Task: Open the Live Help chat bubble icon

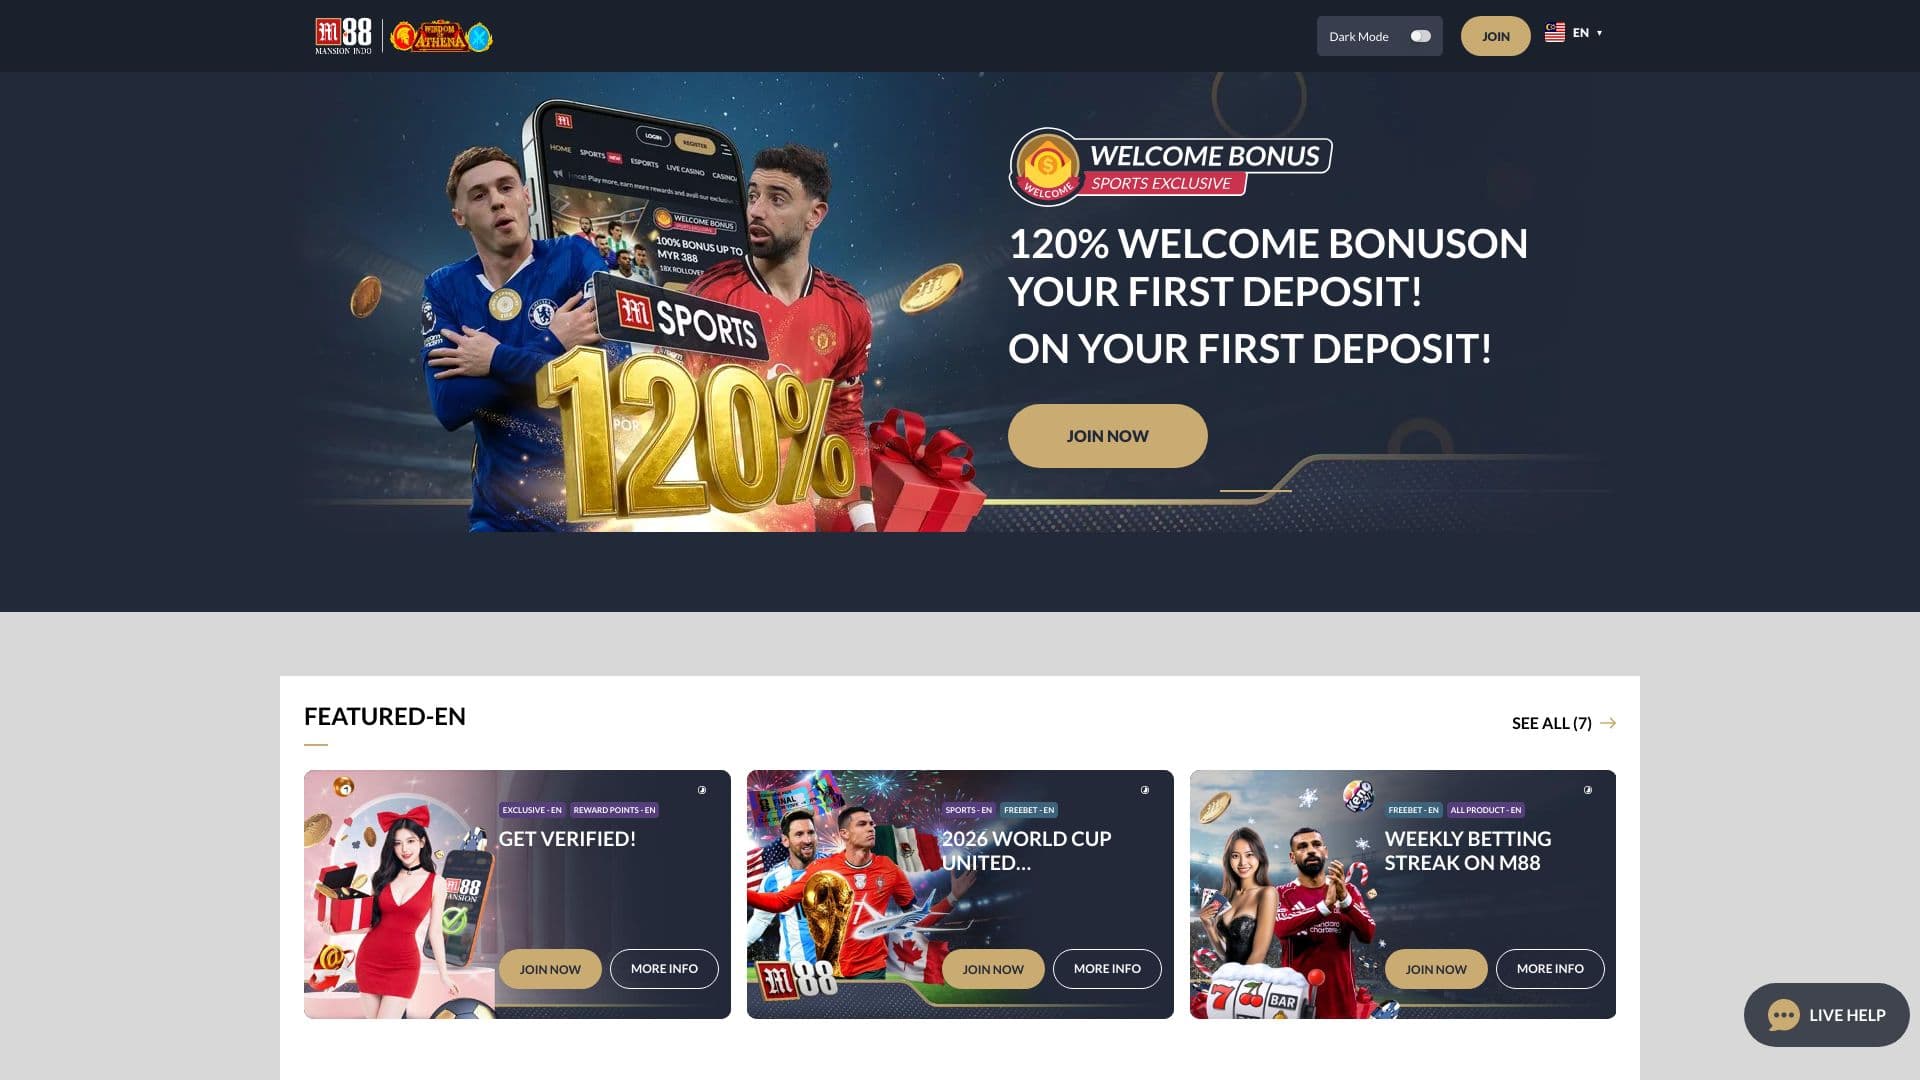Action: [x=1783, y=1015]
